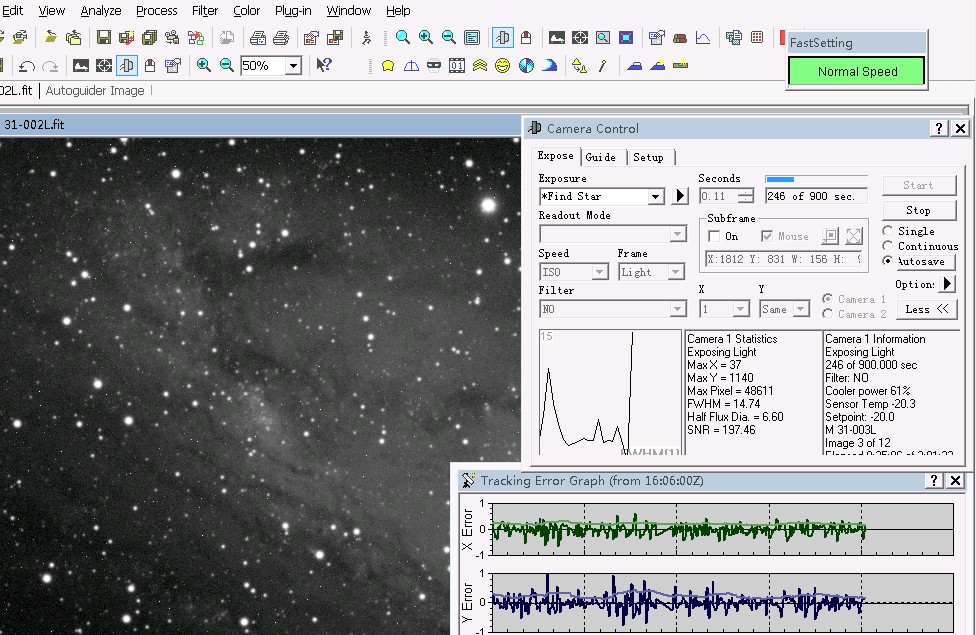Click the Redo arrow icon

click(x=50, y=65)
